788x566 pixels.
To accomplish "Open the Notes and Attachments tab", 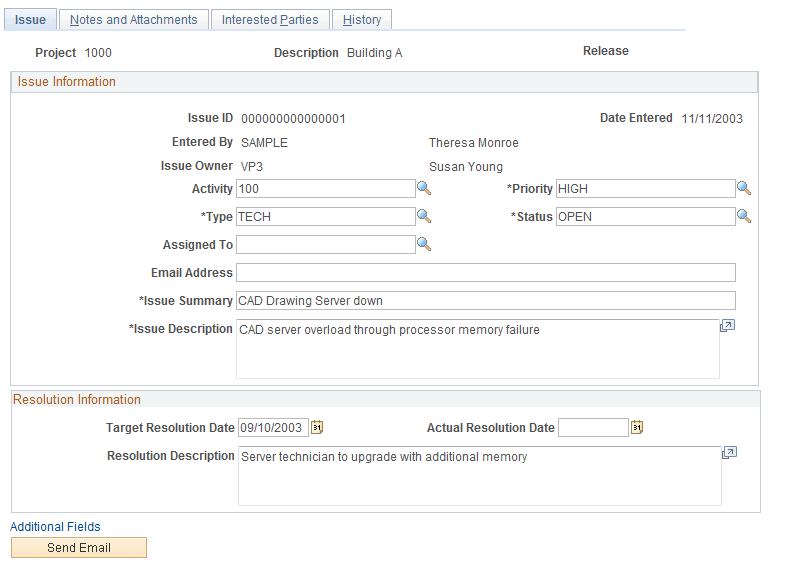I will coord(134,20).
